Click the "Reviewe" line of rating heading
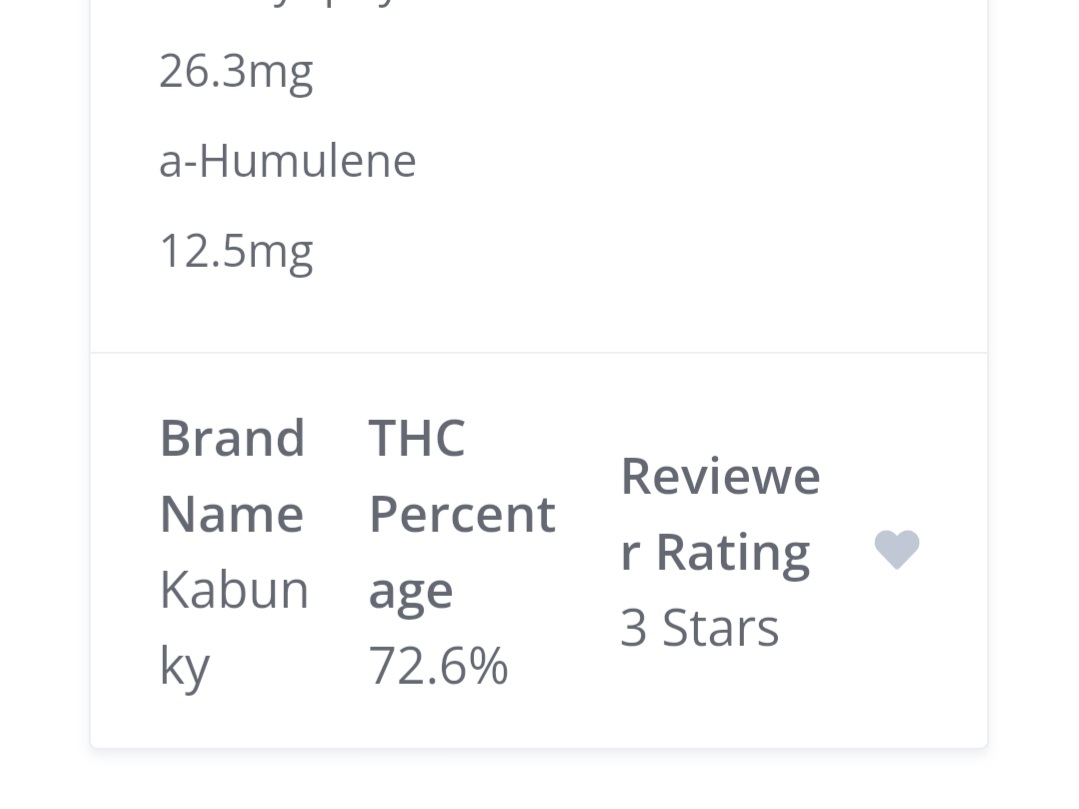Image resolution: width=1079 pixels, height=809 pixels. (720, 476)
